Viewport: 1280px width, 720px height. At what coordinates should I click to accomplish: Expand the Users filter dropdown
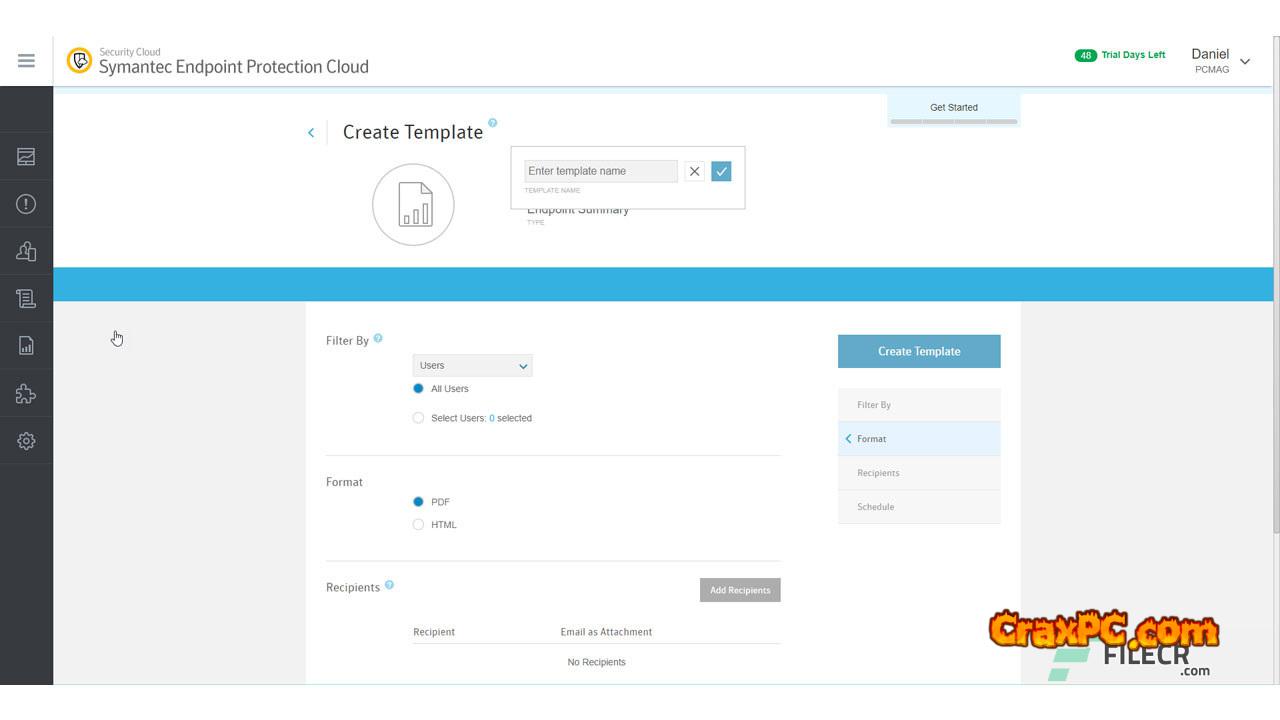pos(472,366)
